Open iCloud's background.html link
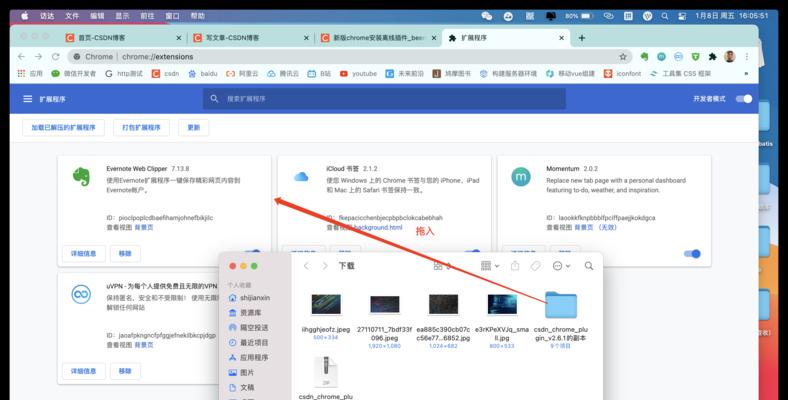 [x=378, y=228]
